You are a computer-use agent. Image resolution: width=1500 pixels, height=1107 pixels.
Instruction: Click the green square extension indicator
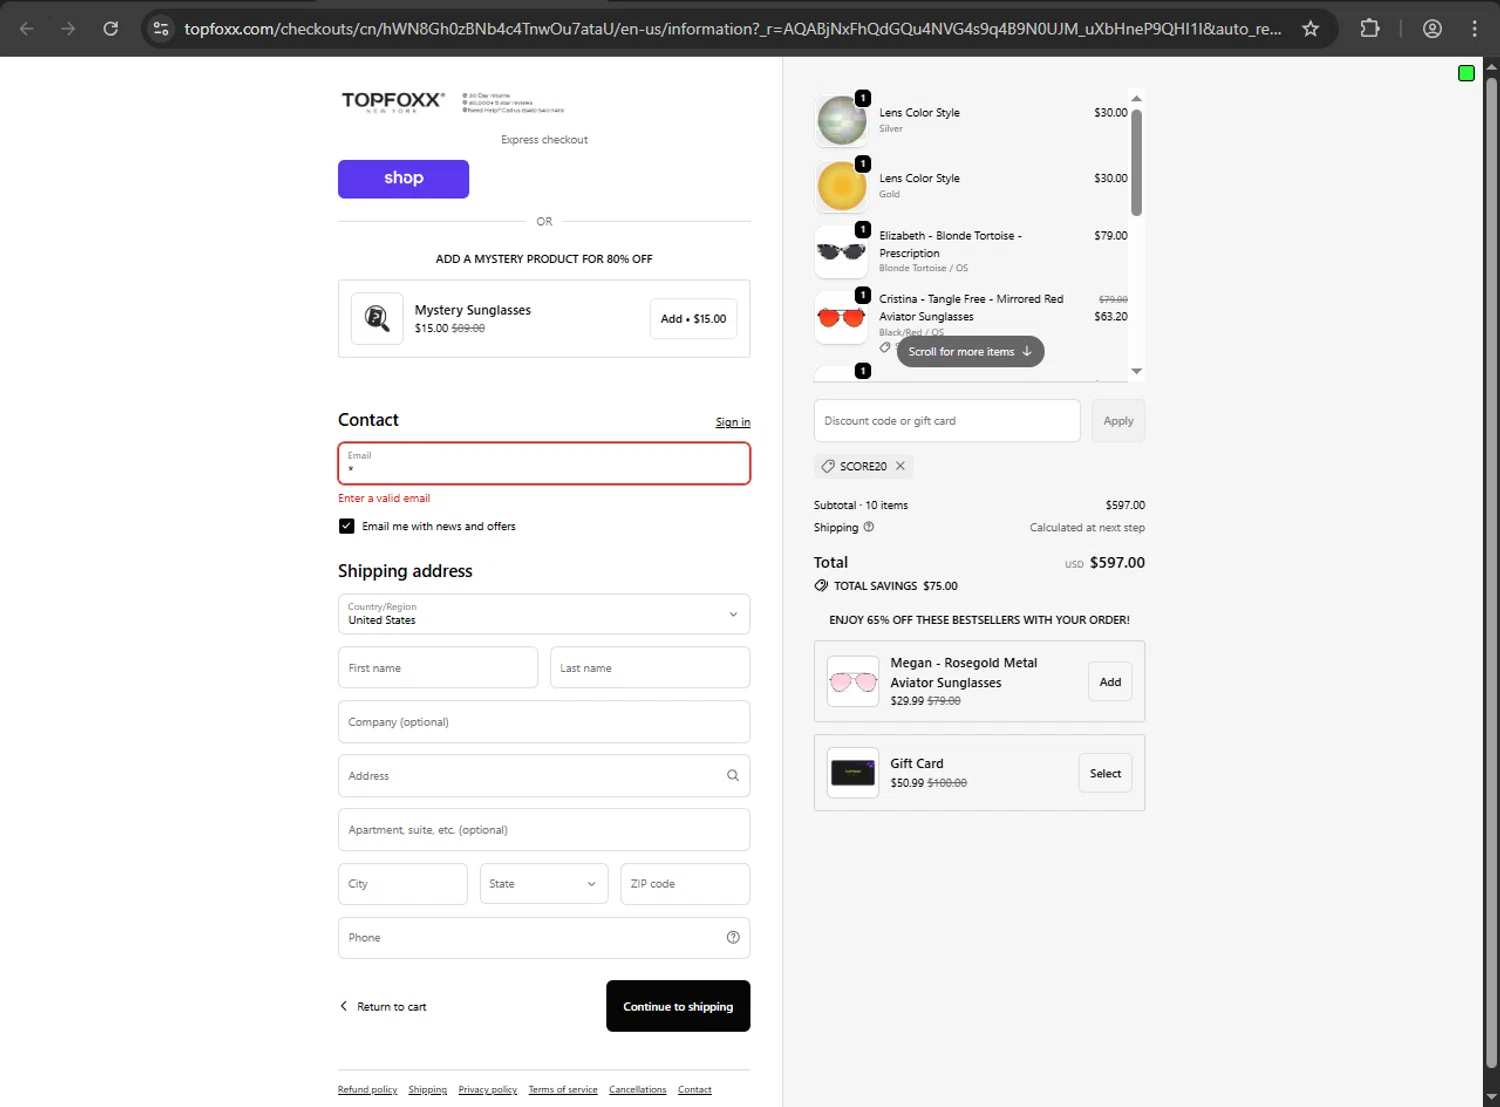tap(1466, 73)
